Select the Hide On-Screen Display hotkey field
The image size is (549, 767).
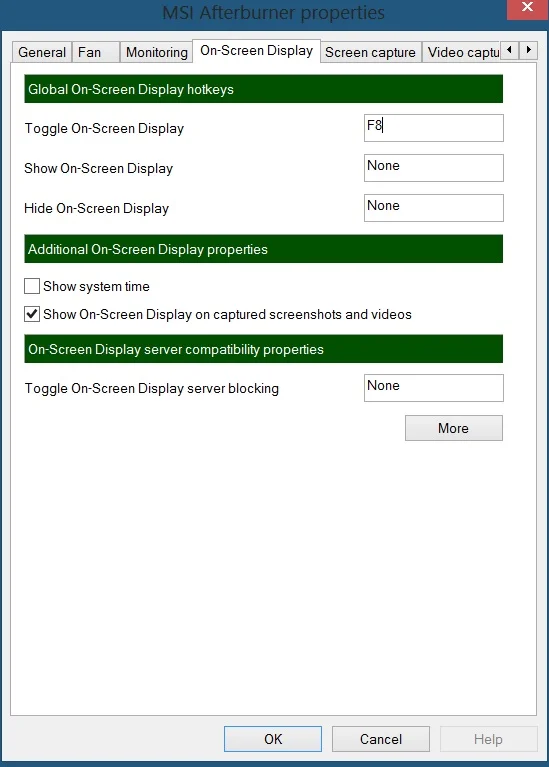(434, 208)
